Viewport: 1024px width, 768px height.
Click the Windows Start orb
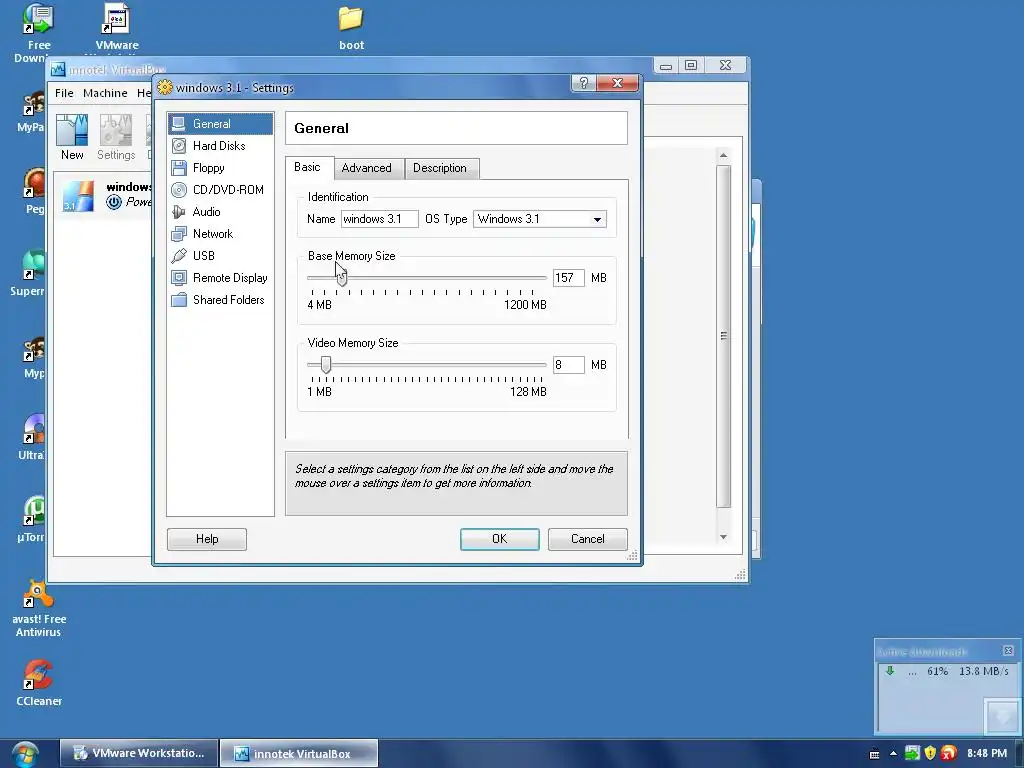pyautogui.click(x=25, y=754)
